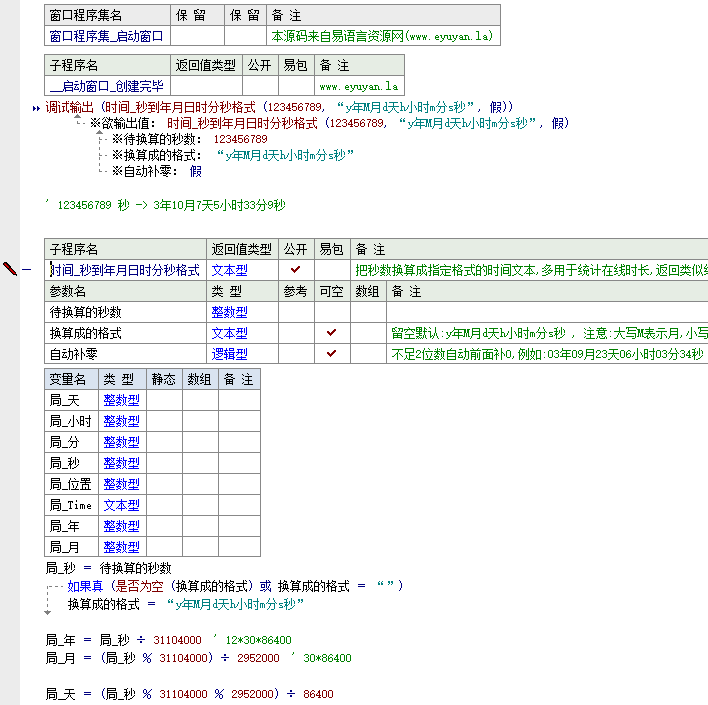The height and width of the screenshot is (705, 708).
Task: Select the 窗口程序集_启动窗口 name cell
Action: pos(107,36)
